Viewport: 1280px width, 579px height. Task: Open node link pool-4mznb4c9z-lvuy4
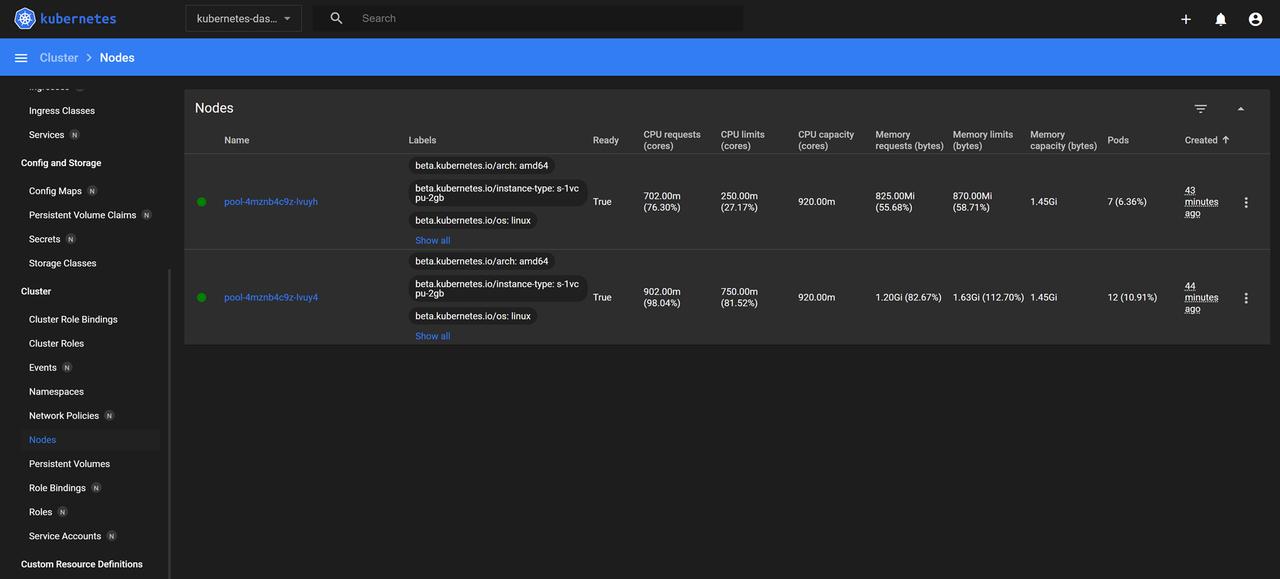[x=270, y=298]
